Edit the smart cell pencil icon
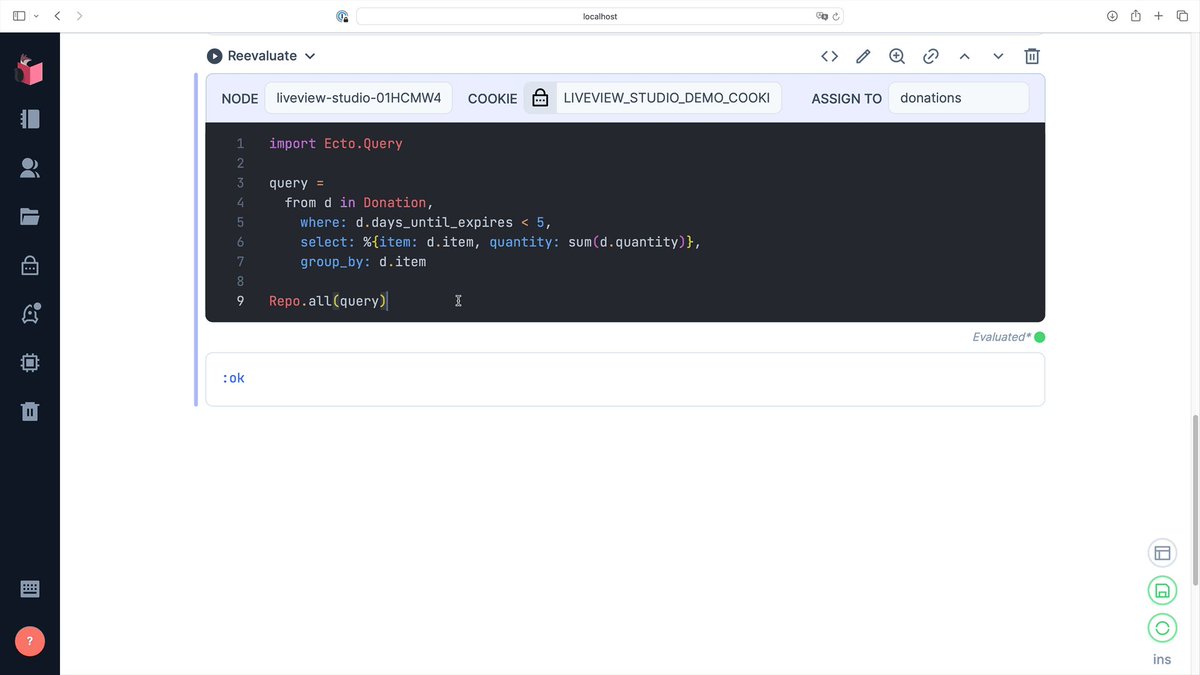The image size is (1200, 675). (x=863, y=56)
